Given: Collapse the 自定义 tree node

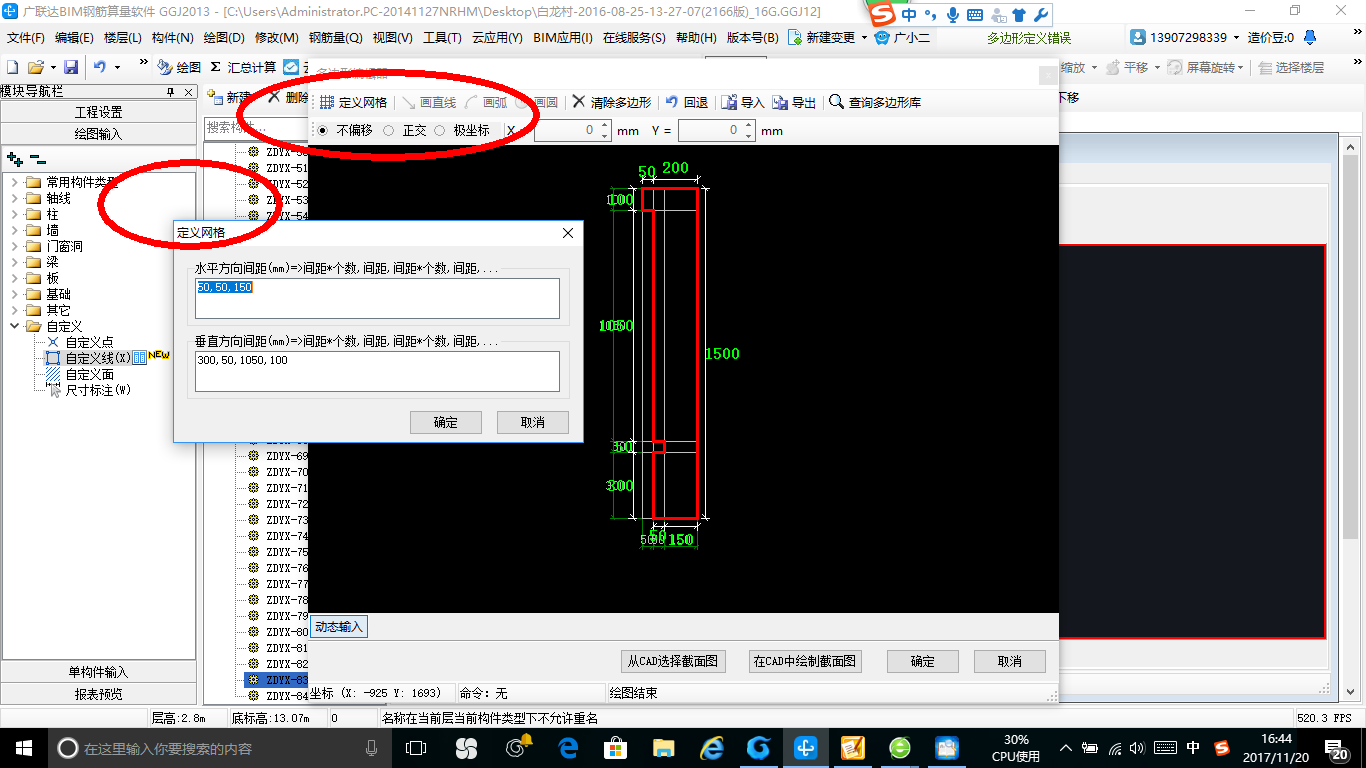Looking at the screenshot, I should tap(14, 326).
